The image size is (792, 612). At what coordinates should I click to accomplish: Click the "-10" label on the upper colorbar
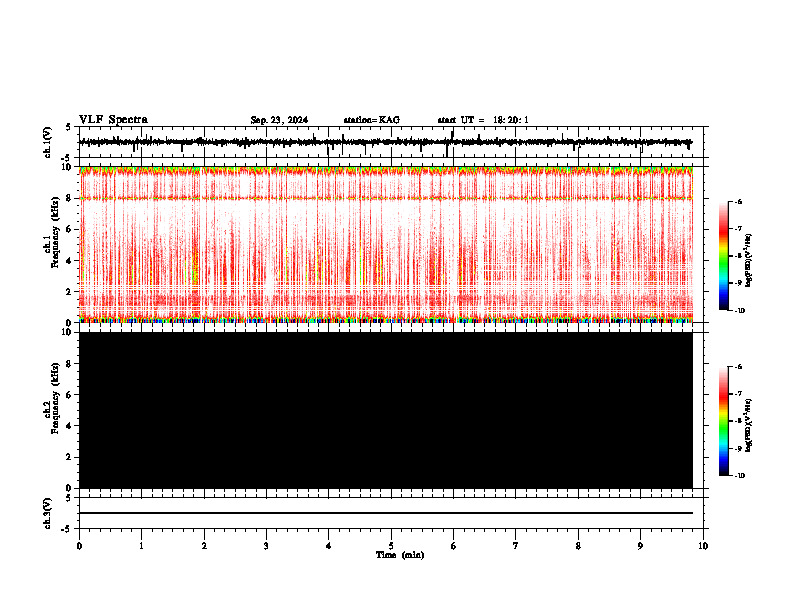point(739,311)
